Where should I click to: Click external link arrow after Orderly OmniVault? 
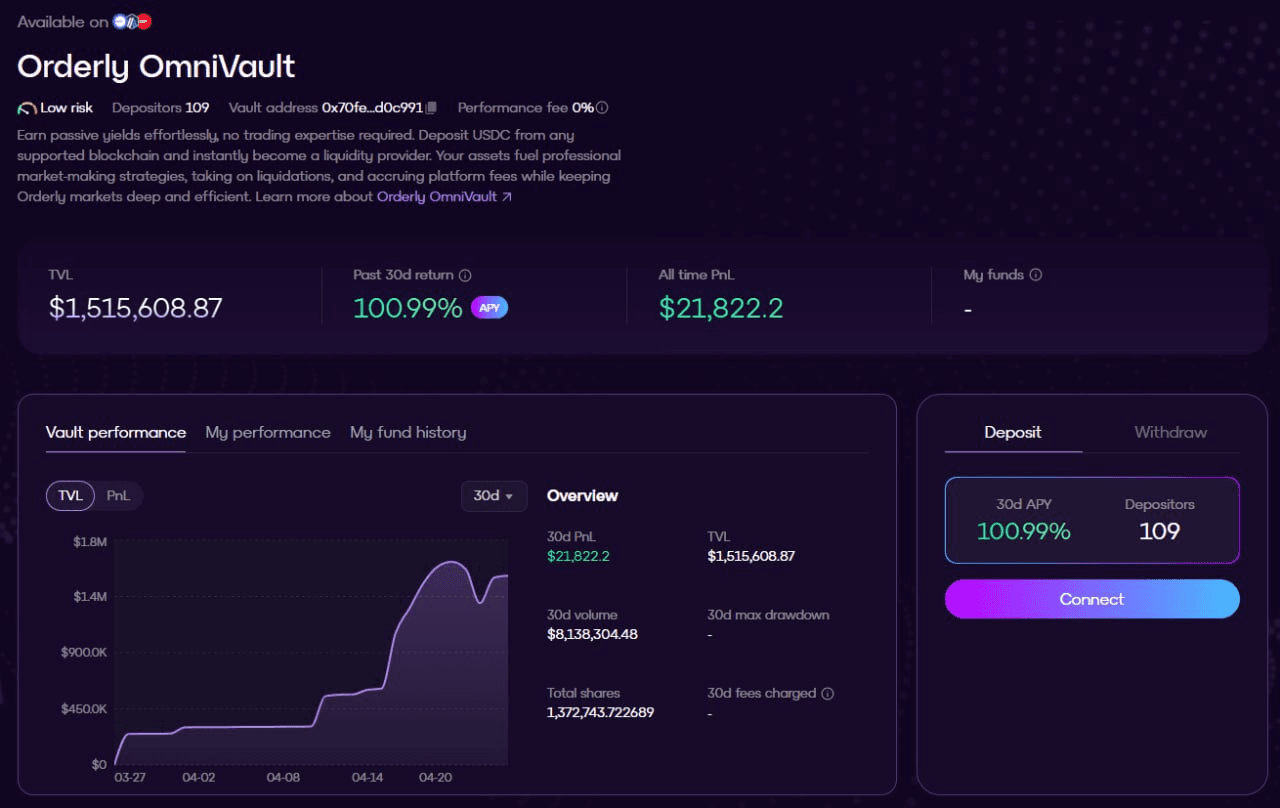tap(507, 197)
